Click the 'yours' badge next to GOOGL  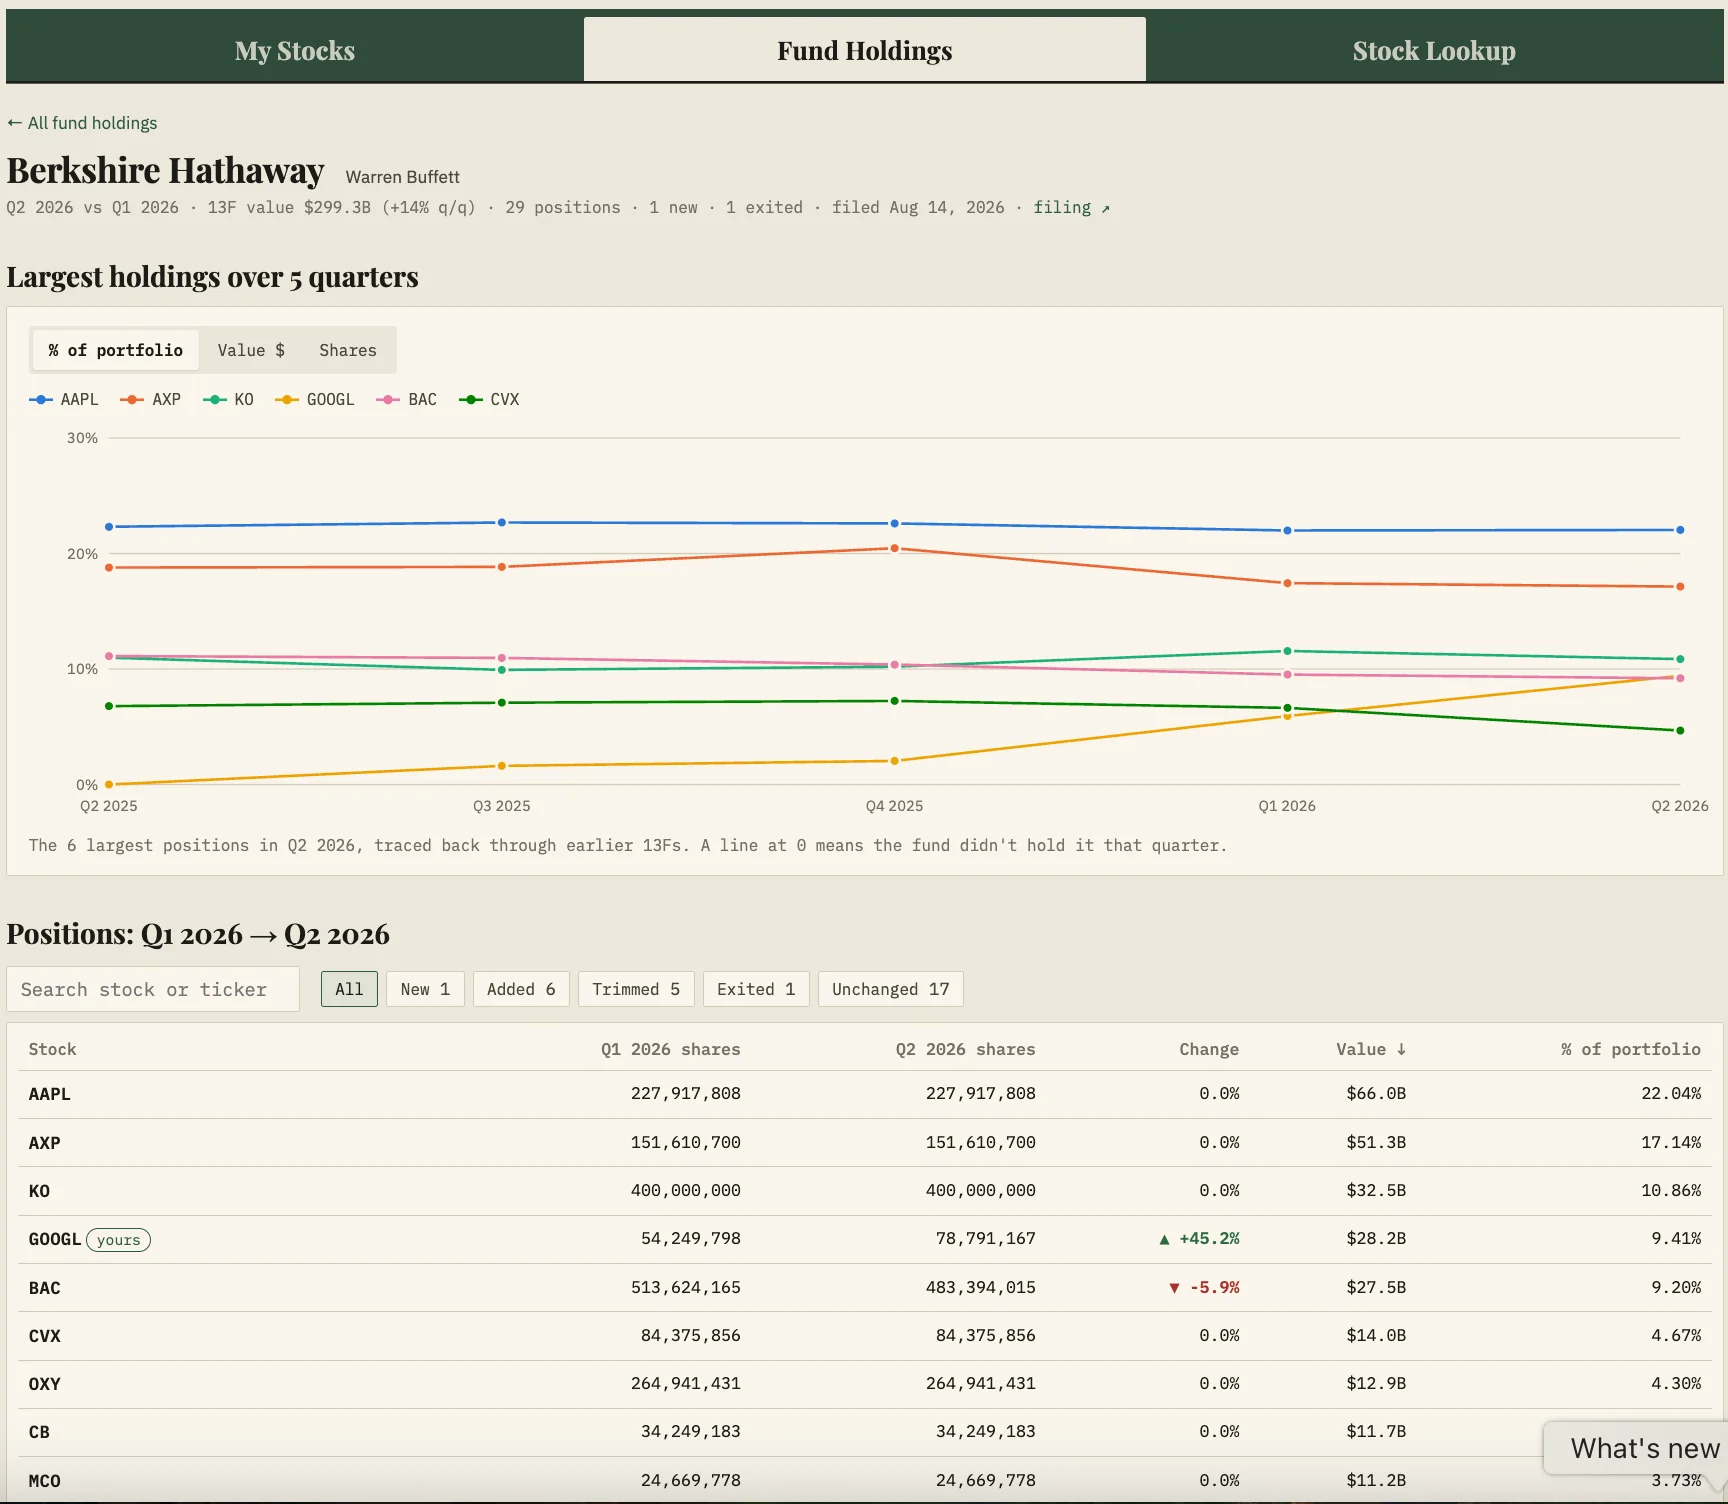[118, 1240]
